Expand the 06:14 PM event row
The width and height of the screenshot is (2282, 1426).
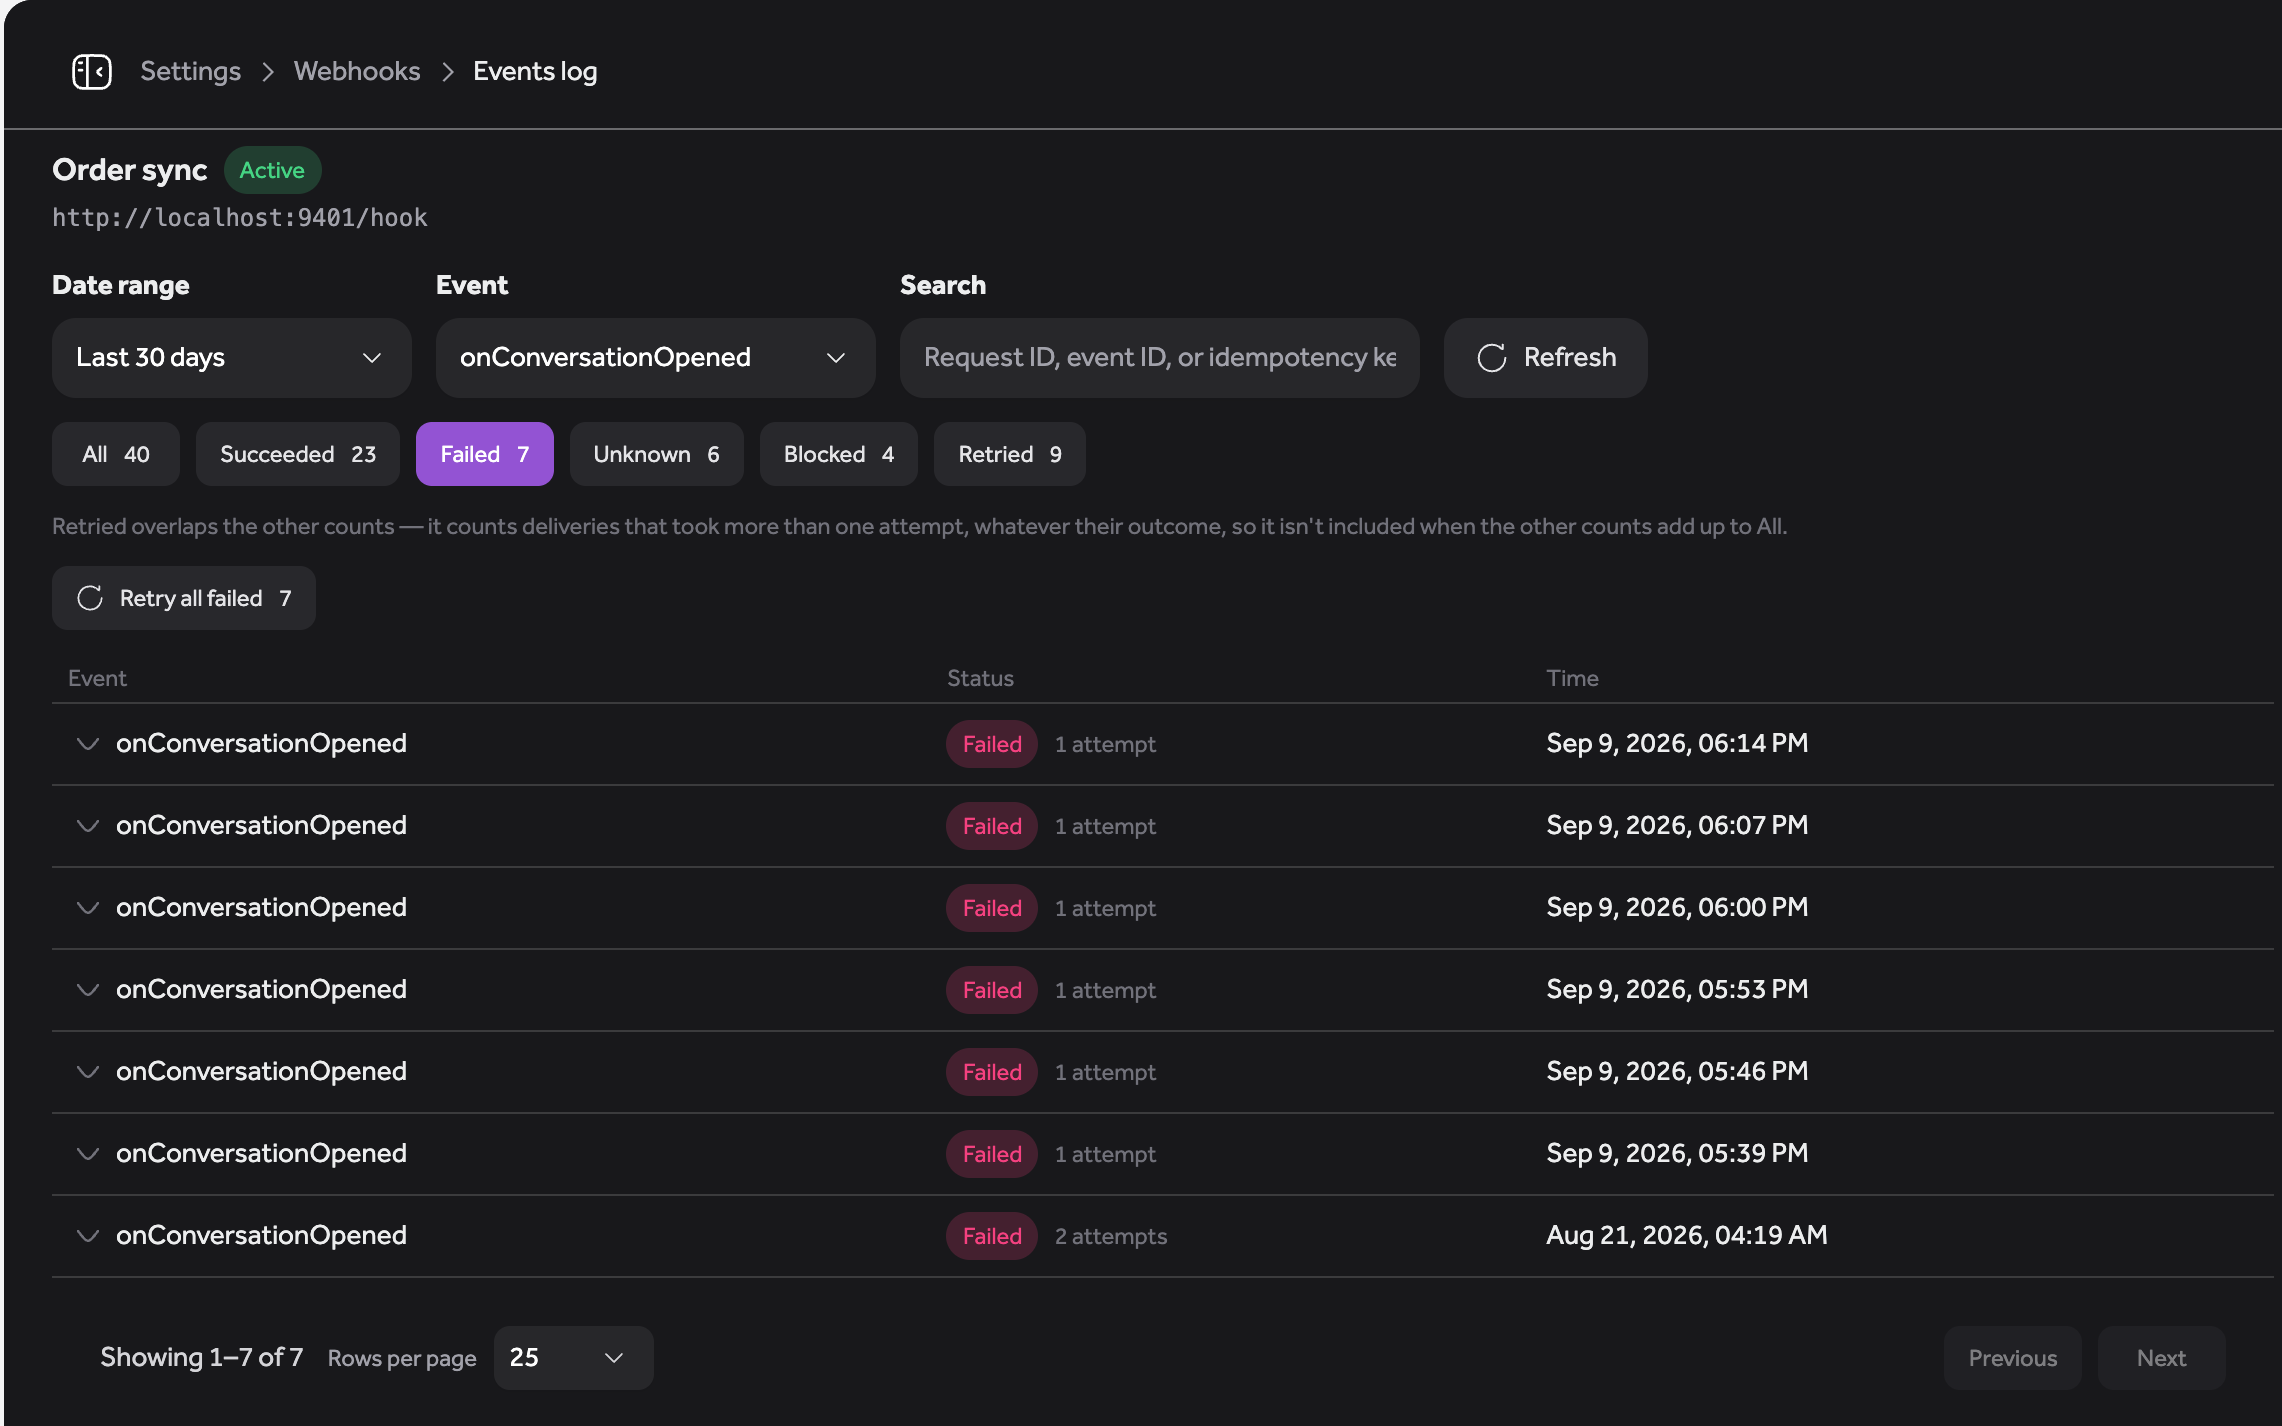coord(88,744)
